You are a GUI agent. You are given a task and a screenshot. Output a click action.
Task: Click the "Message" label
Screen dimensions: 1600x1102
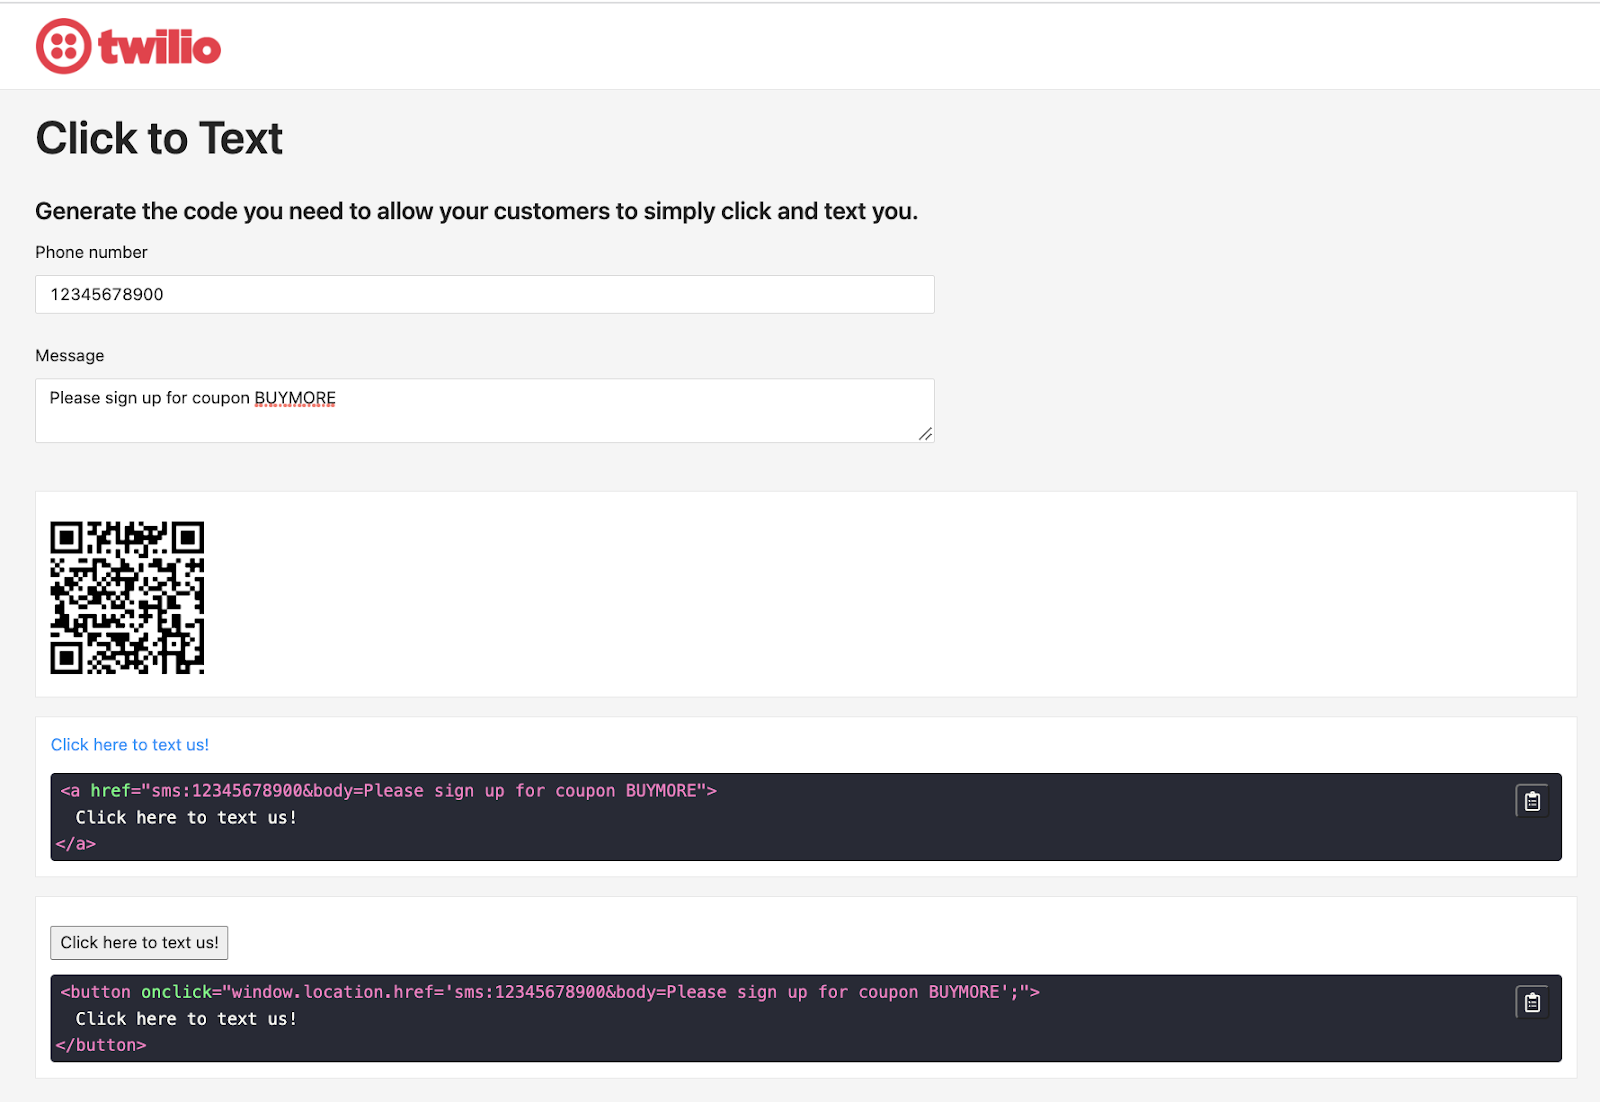[70, 355]
